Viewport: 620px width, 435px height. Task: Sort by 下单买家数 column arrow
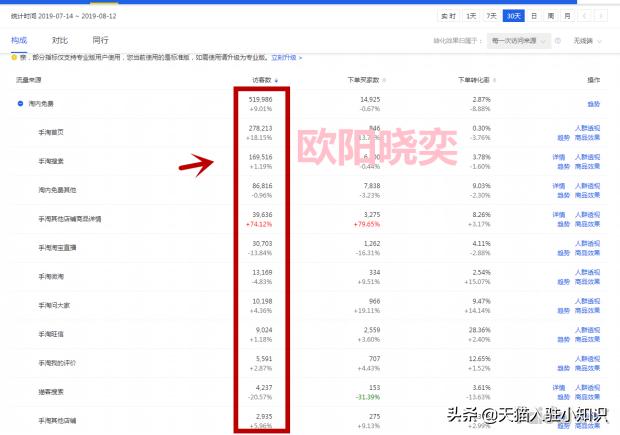384,80
